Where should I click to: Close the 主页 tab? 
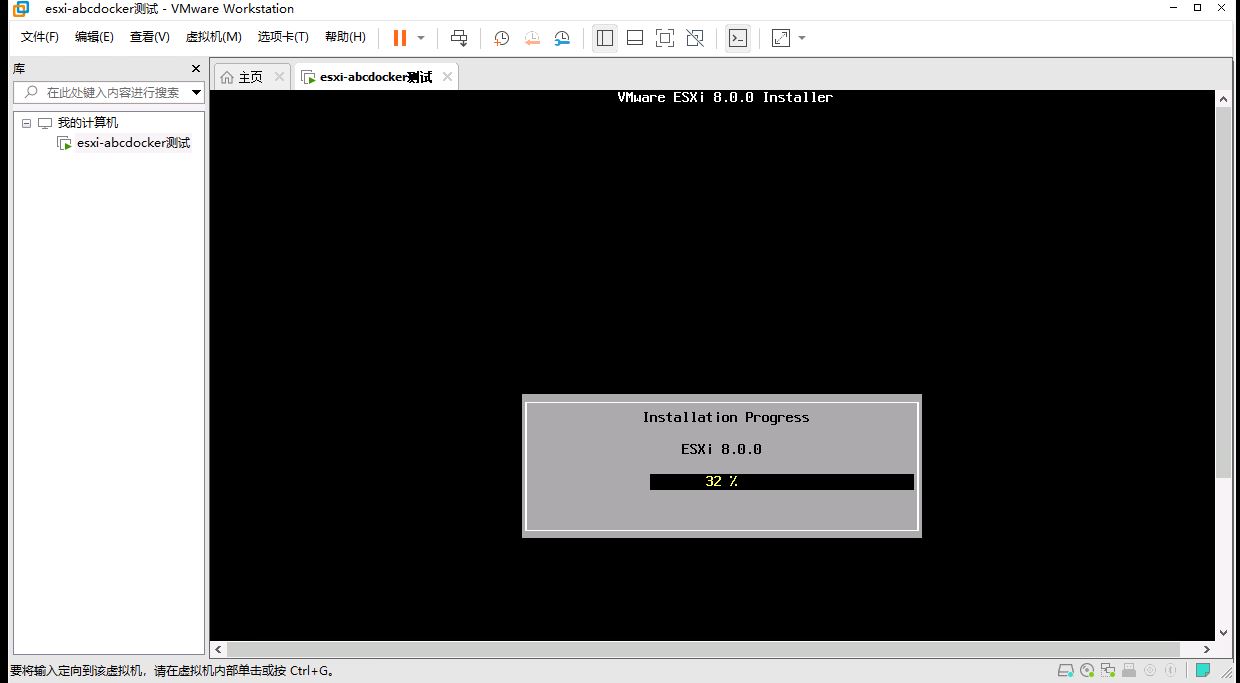pos(279,77)
